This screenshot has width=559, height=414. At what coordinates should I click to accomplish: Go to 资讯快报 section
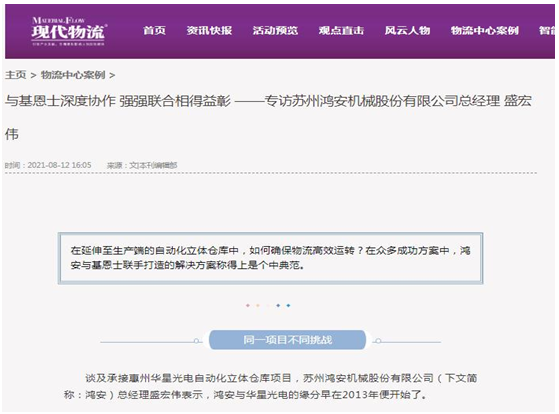(x=209, y=31)
